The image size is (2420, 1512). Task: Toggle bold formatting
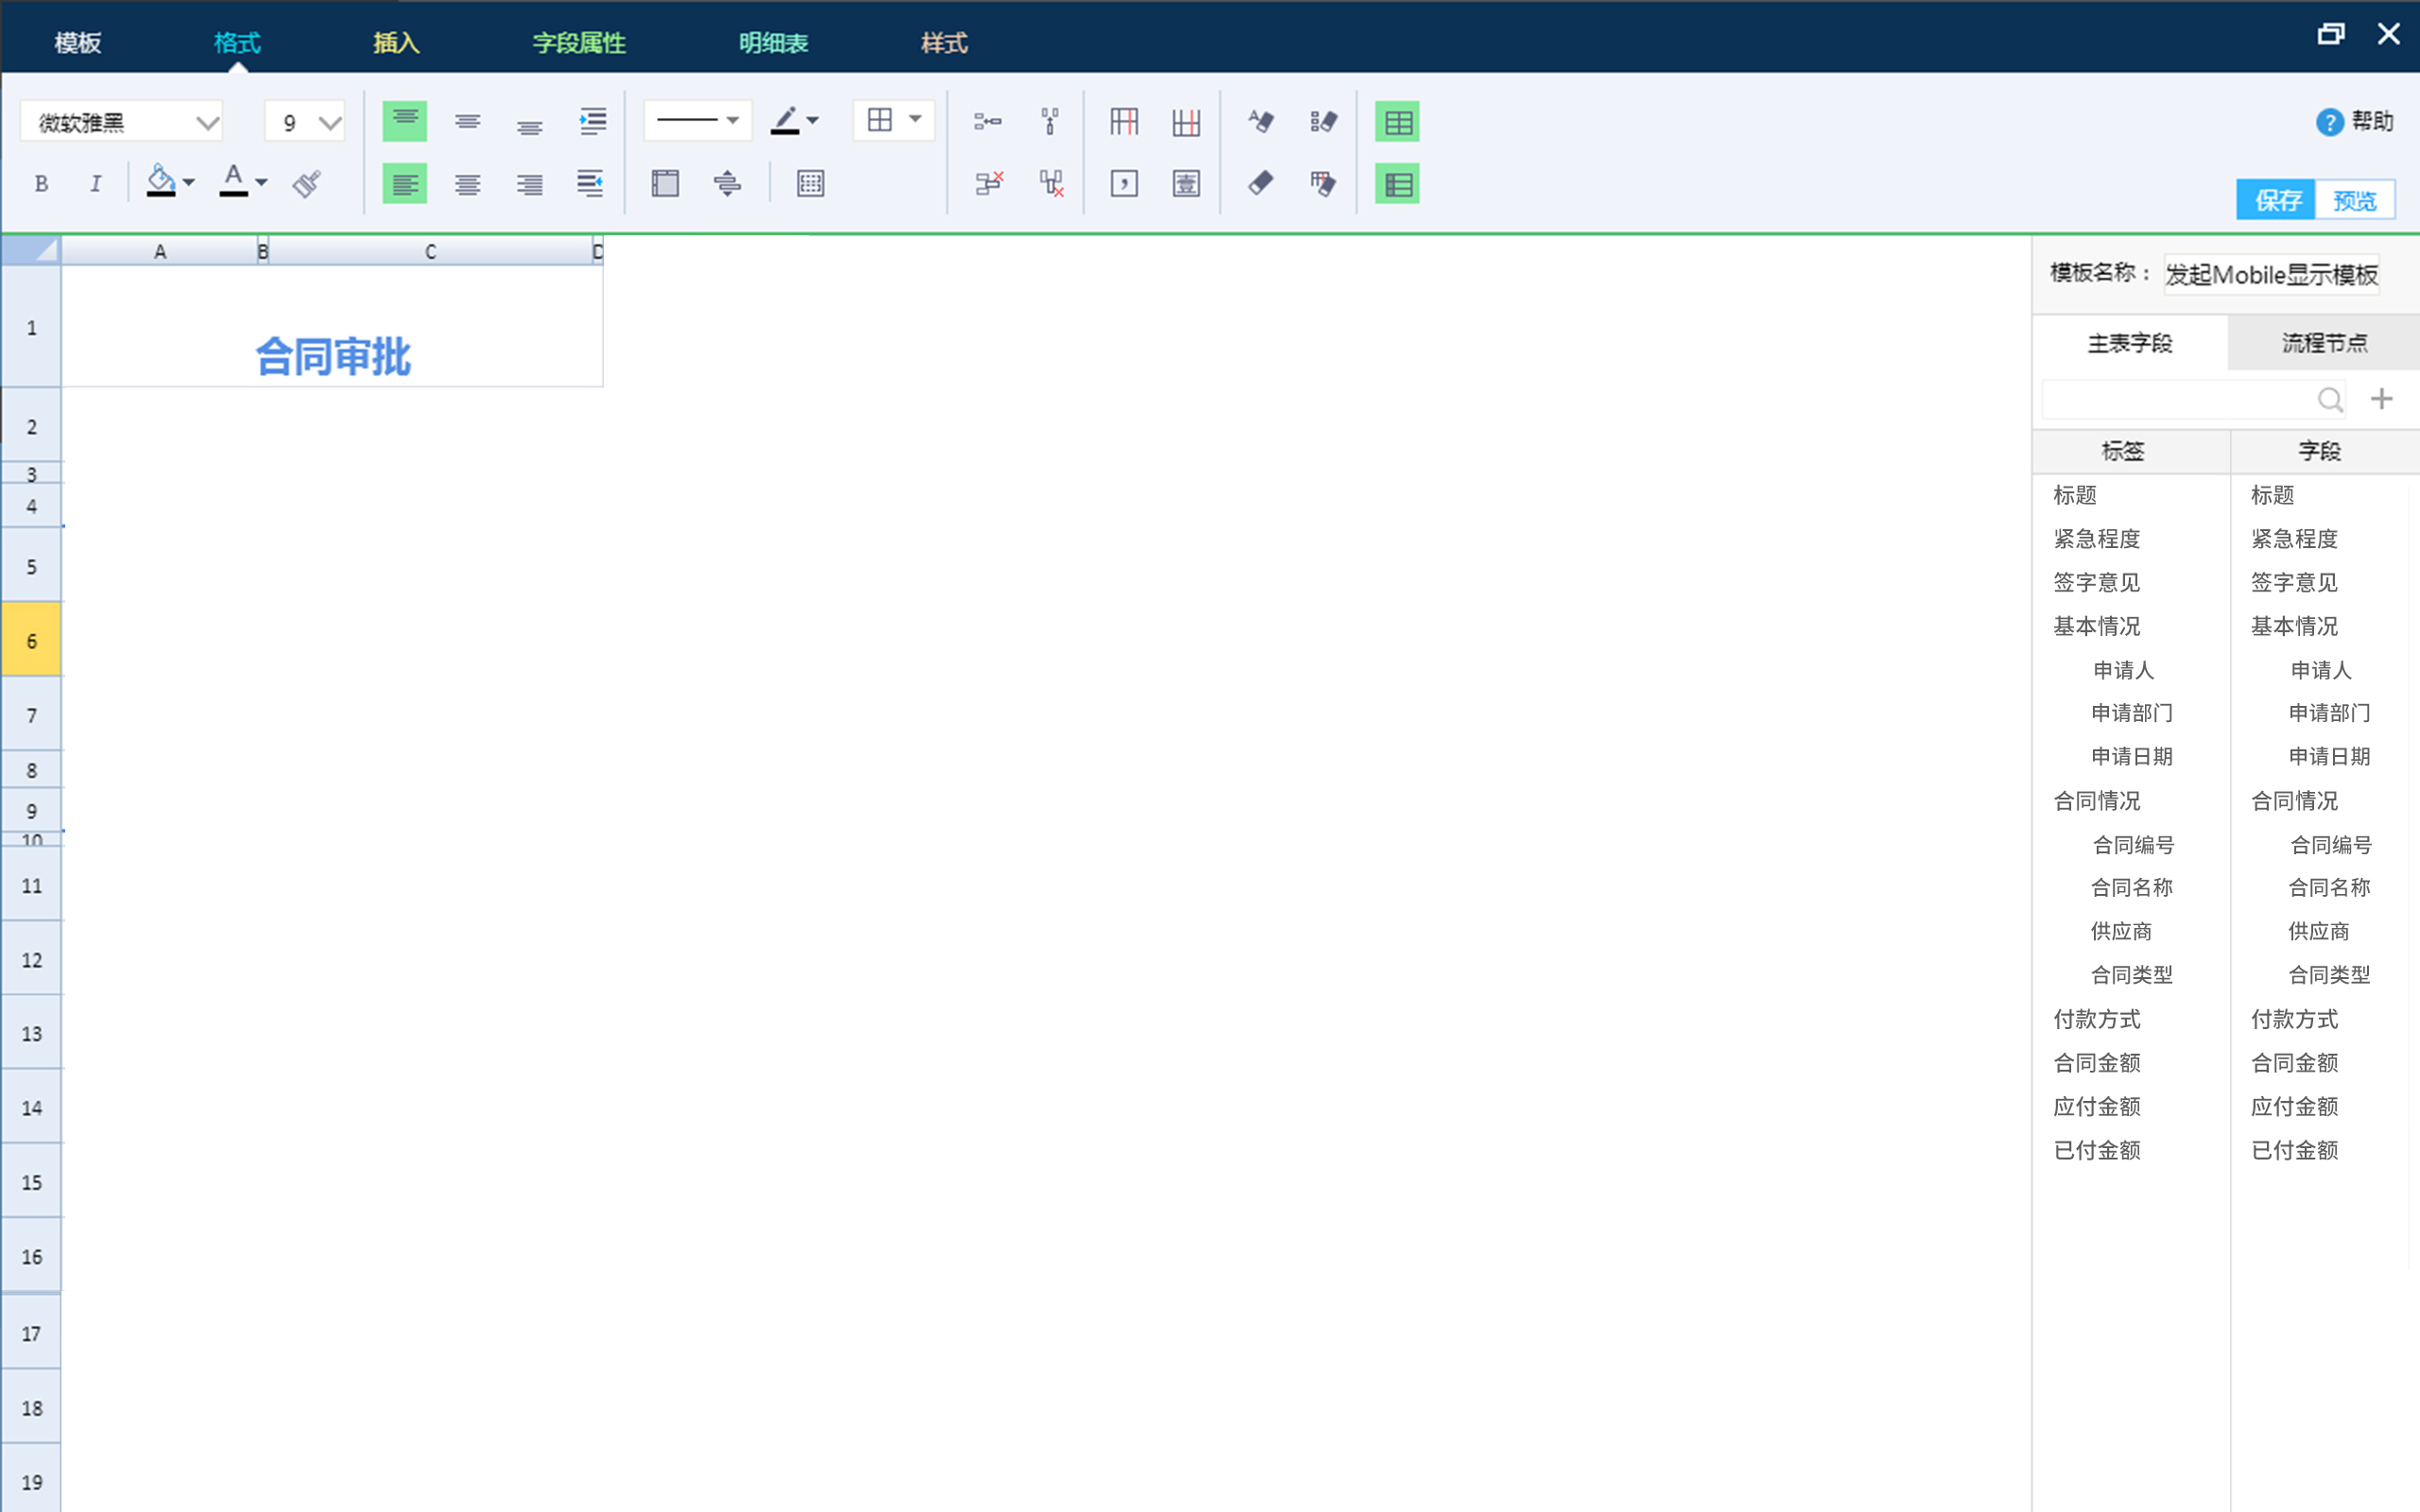41,183
